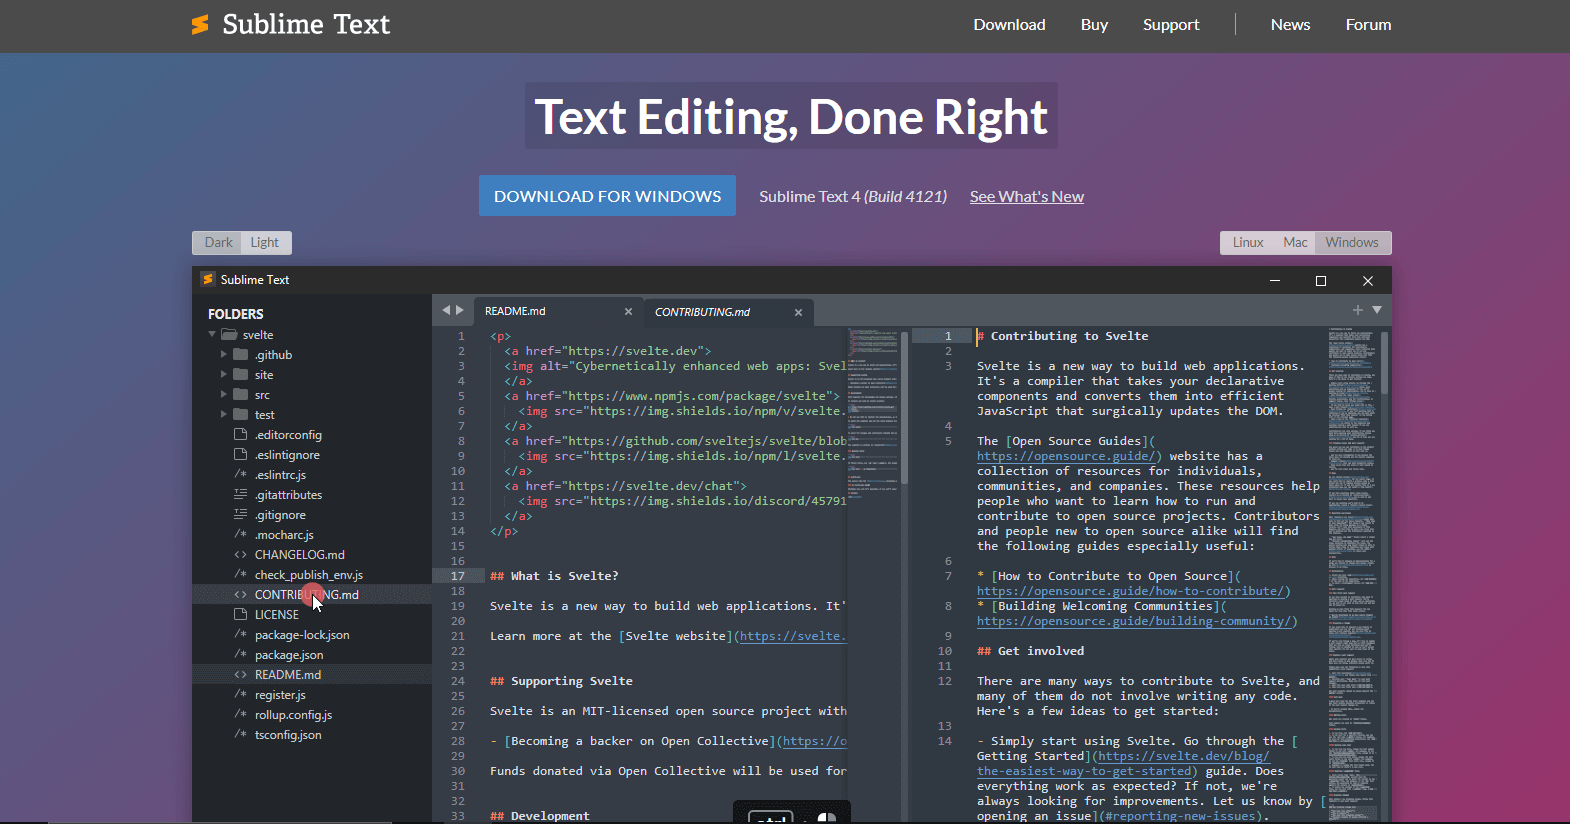The height and width of the screenshot is (824, 1570).
Task: Click line number 17 in README gutter
Action: (458, 576)
